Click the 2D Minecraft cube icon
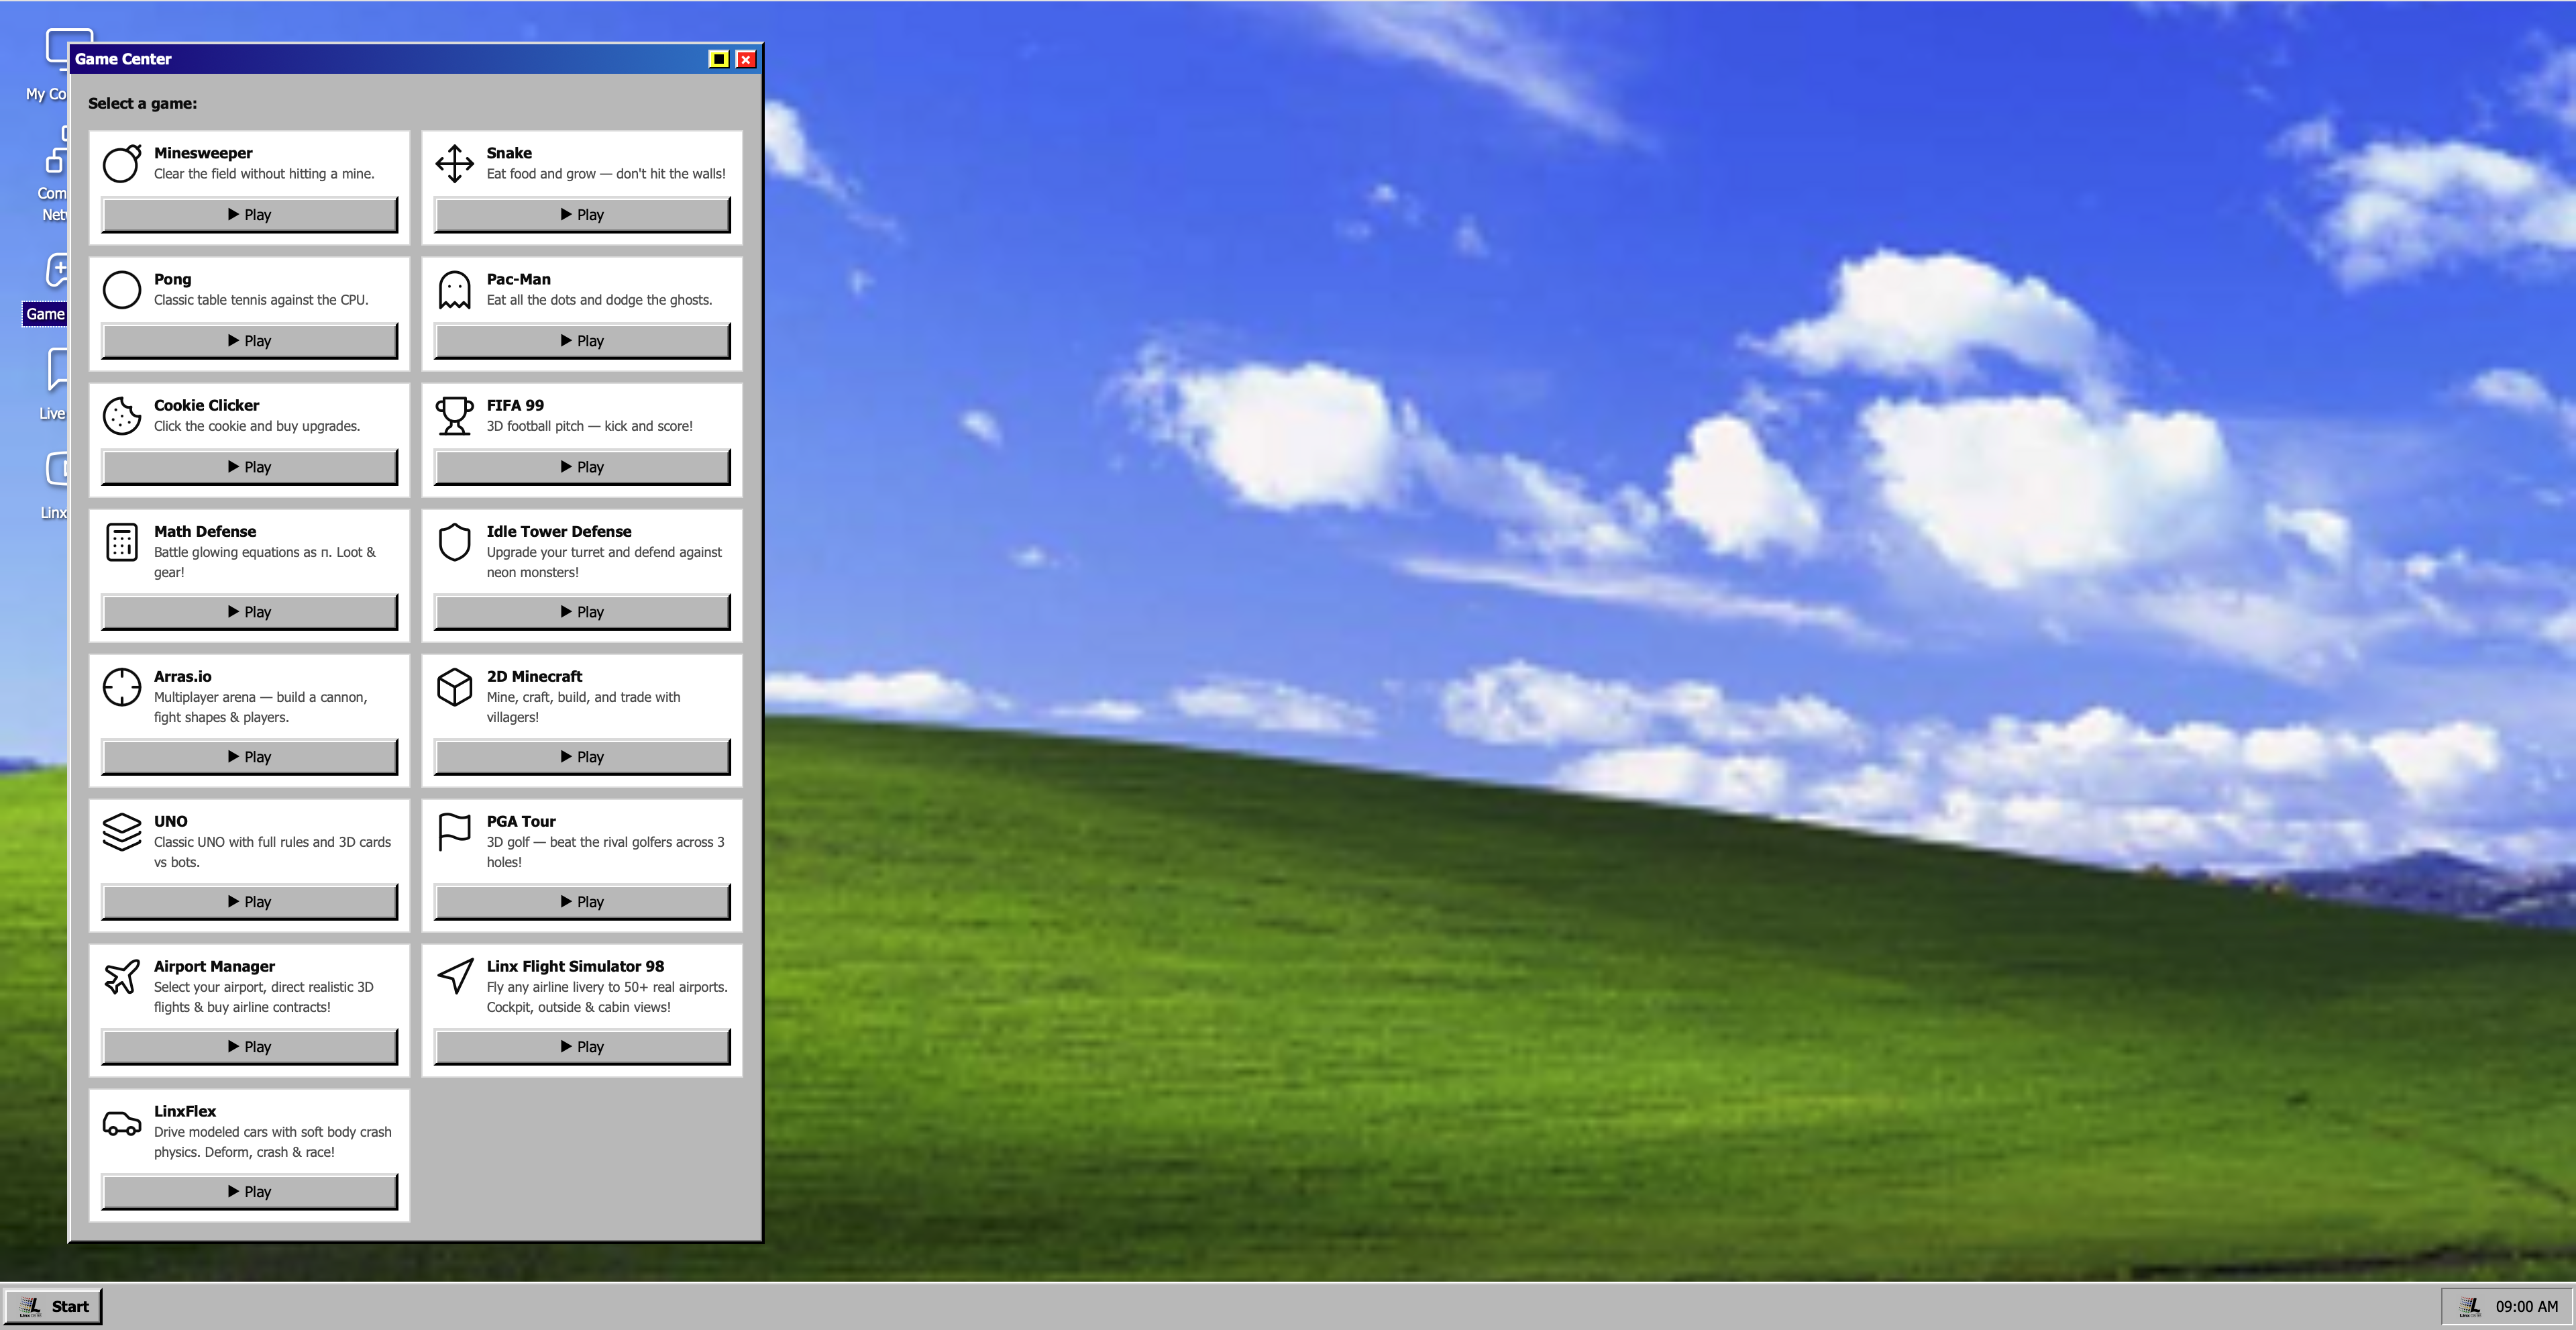 [454, 687]
